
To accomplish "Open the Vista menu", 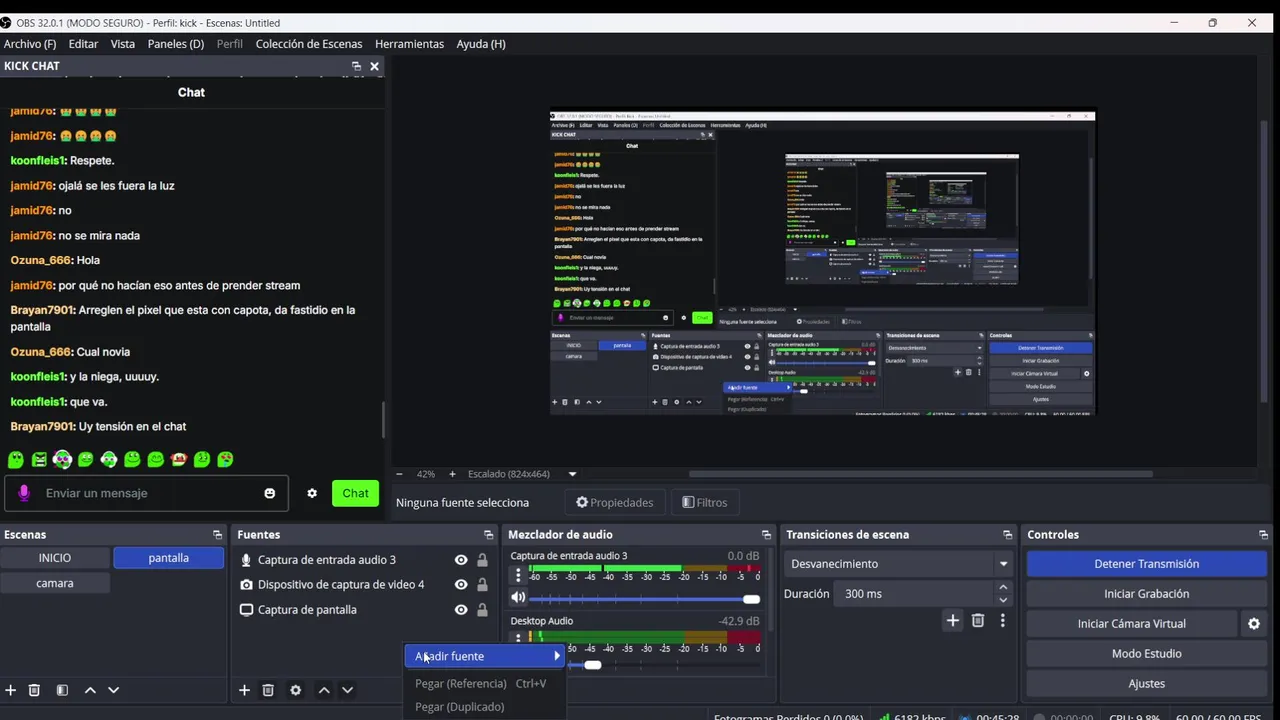I will pyautogui.click(x=123, y=44).
